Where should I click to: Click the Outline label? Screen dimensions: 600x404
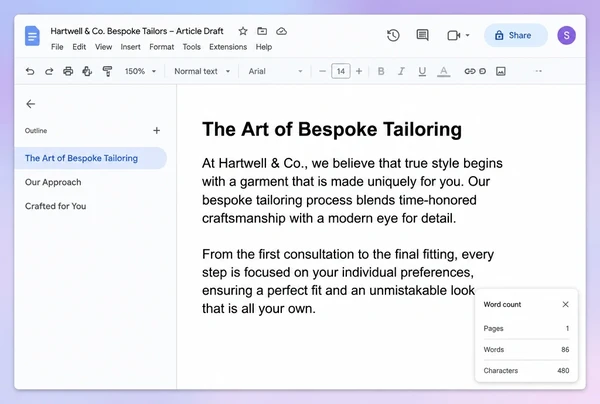coord(36,131)
